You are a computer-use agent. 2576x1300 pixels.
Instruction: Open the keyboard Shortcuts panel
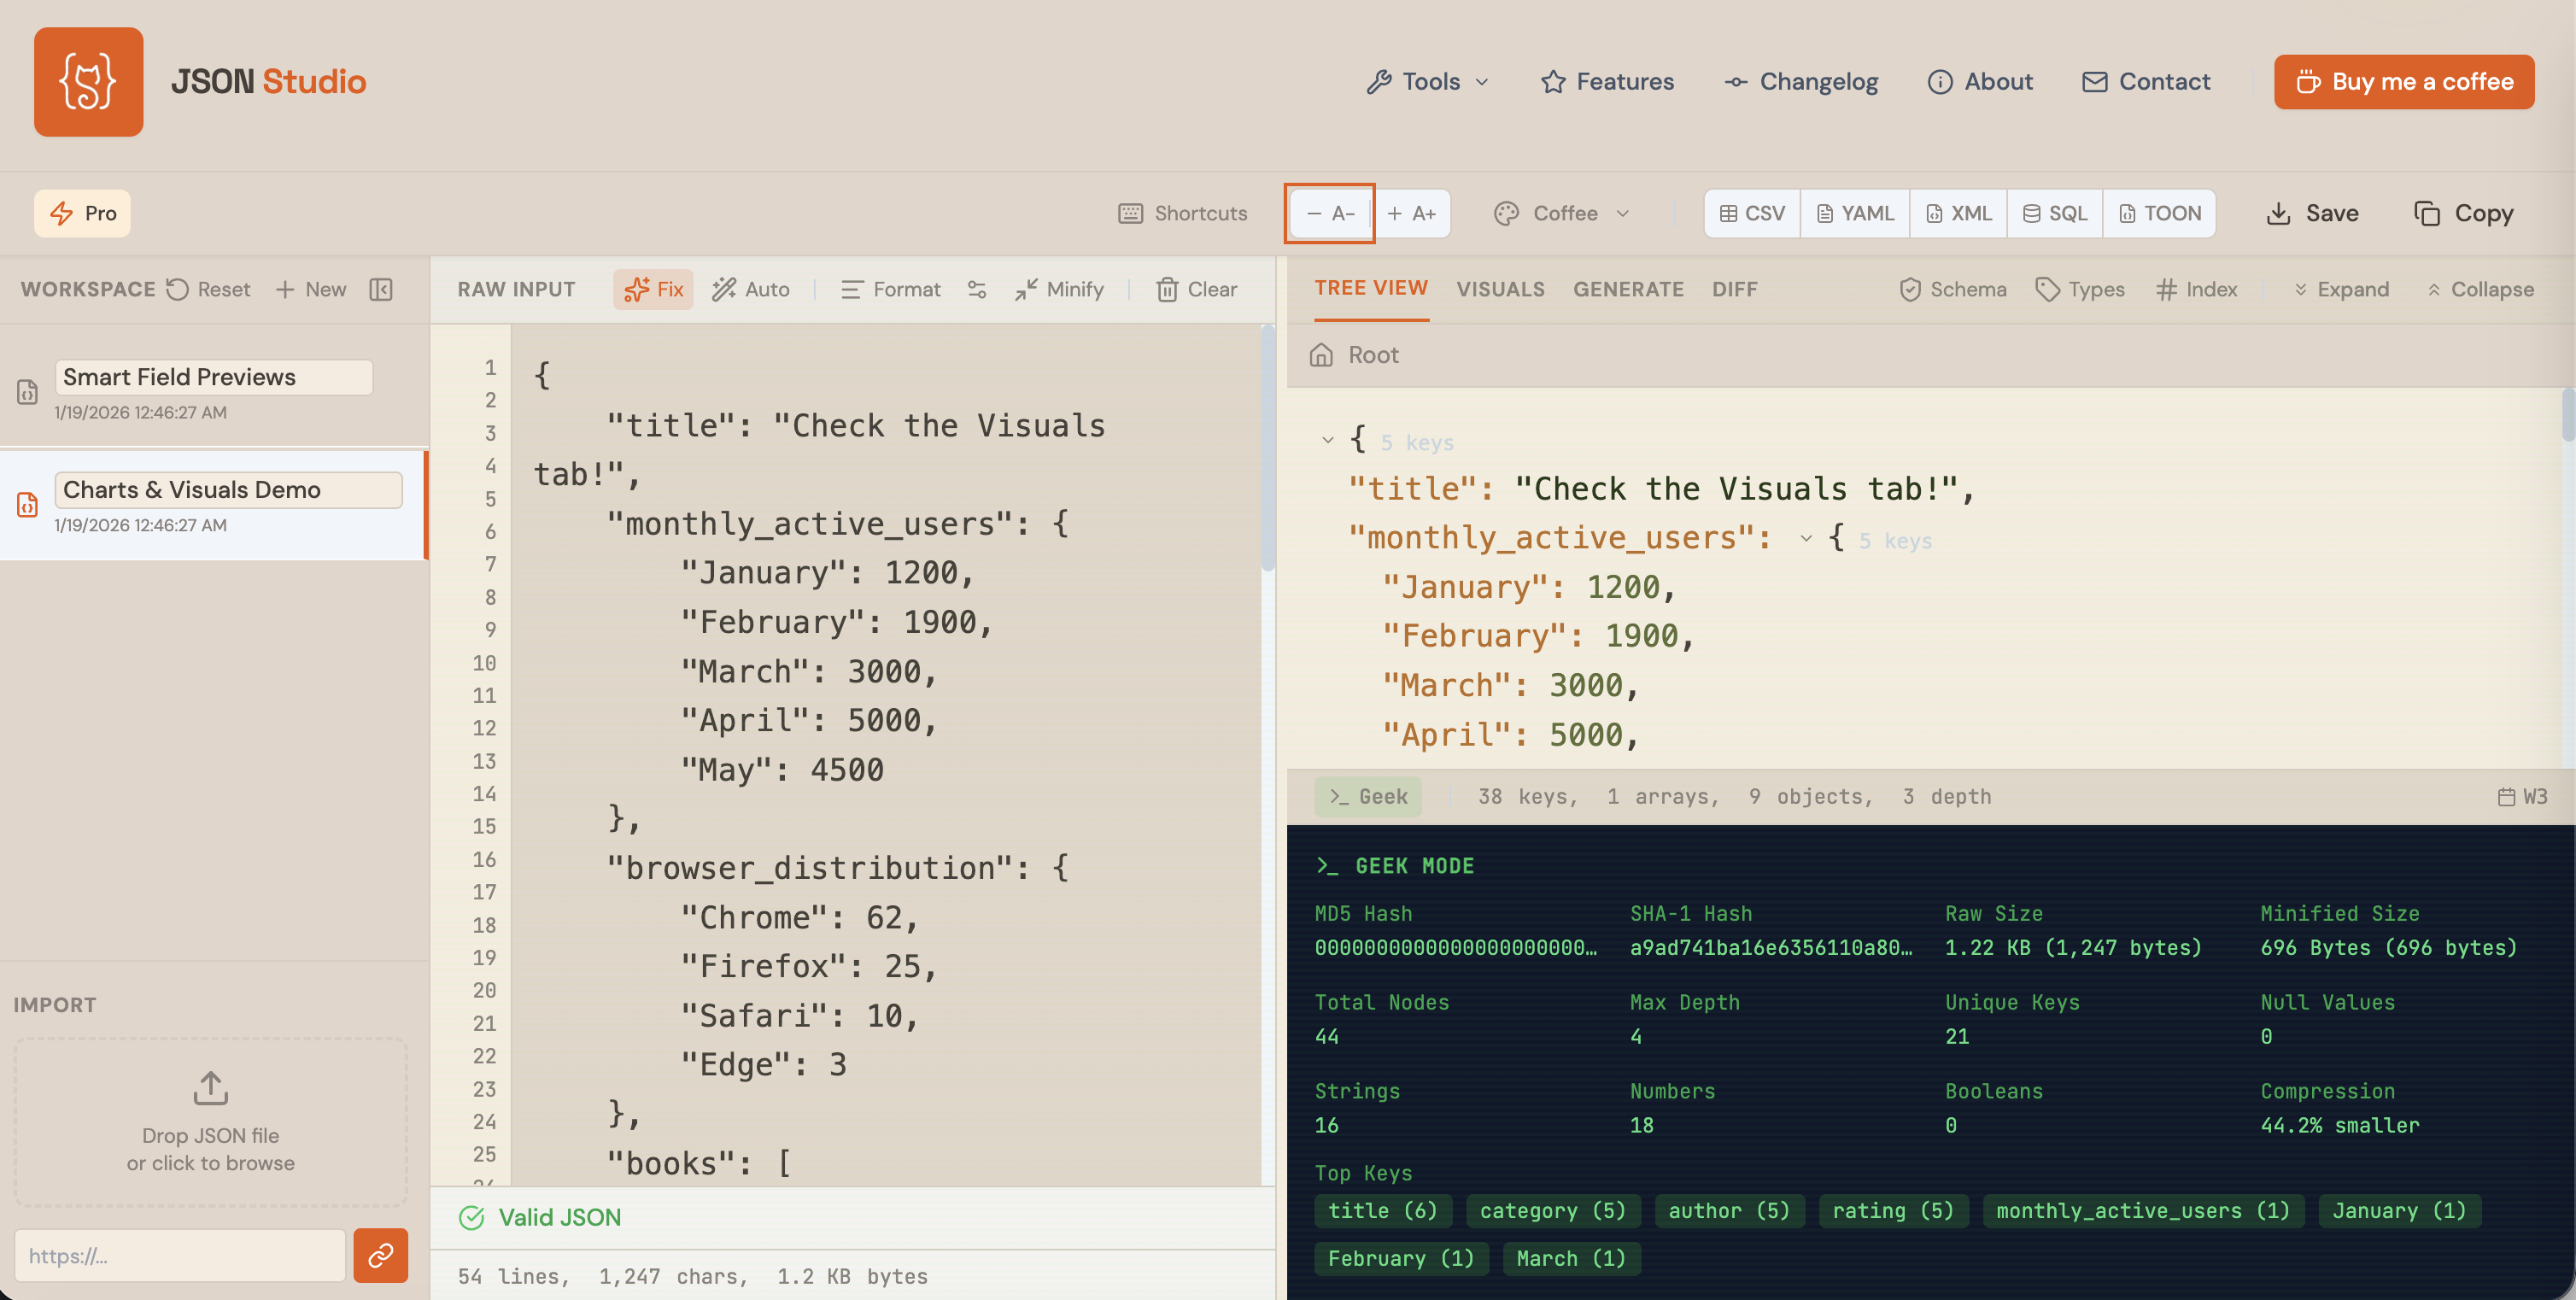tap(1182, 213)
